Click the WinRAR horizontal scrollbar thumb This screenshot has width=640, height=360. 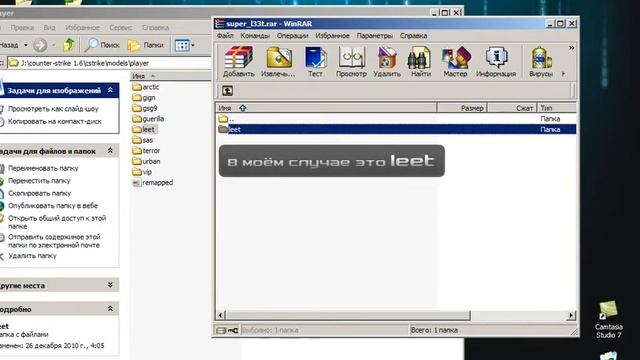pyautogui.click(x=348, y=315)
